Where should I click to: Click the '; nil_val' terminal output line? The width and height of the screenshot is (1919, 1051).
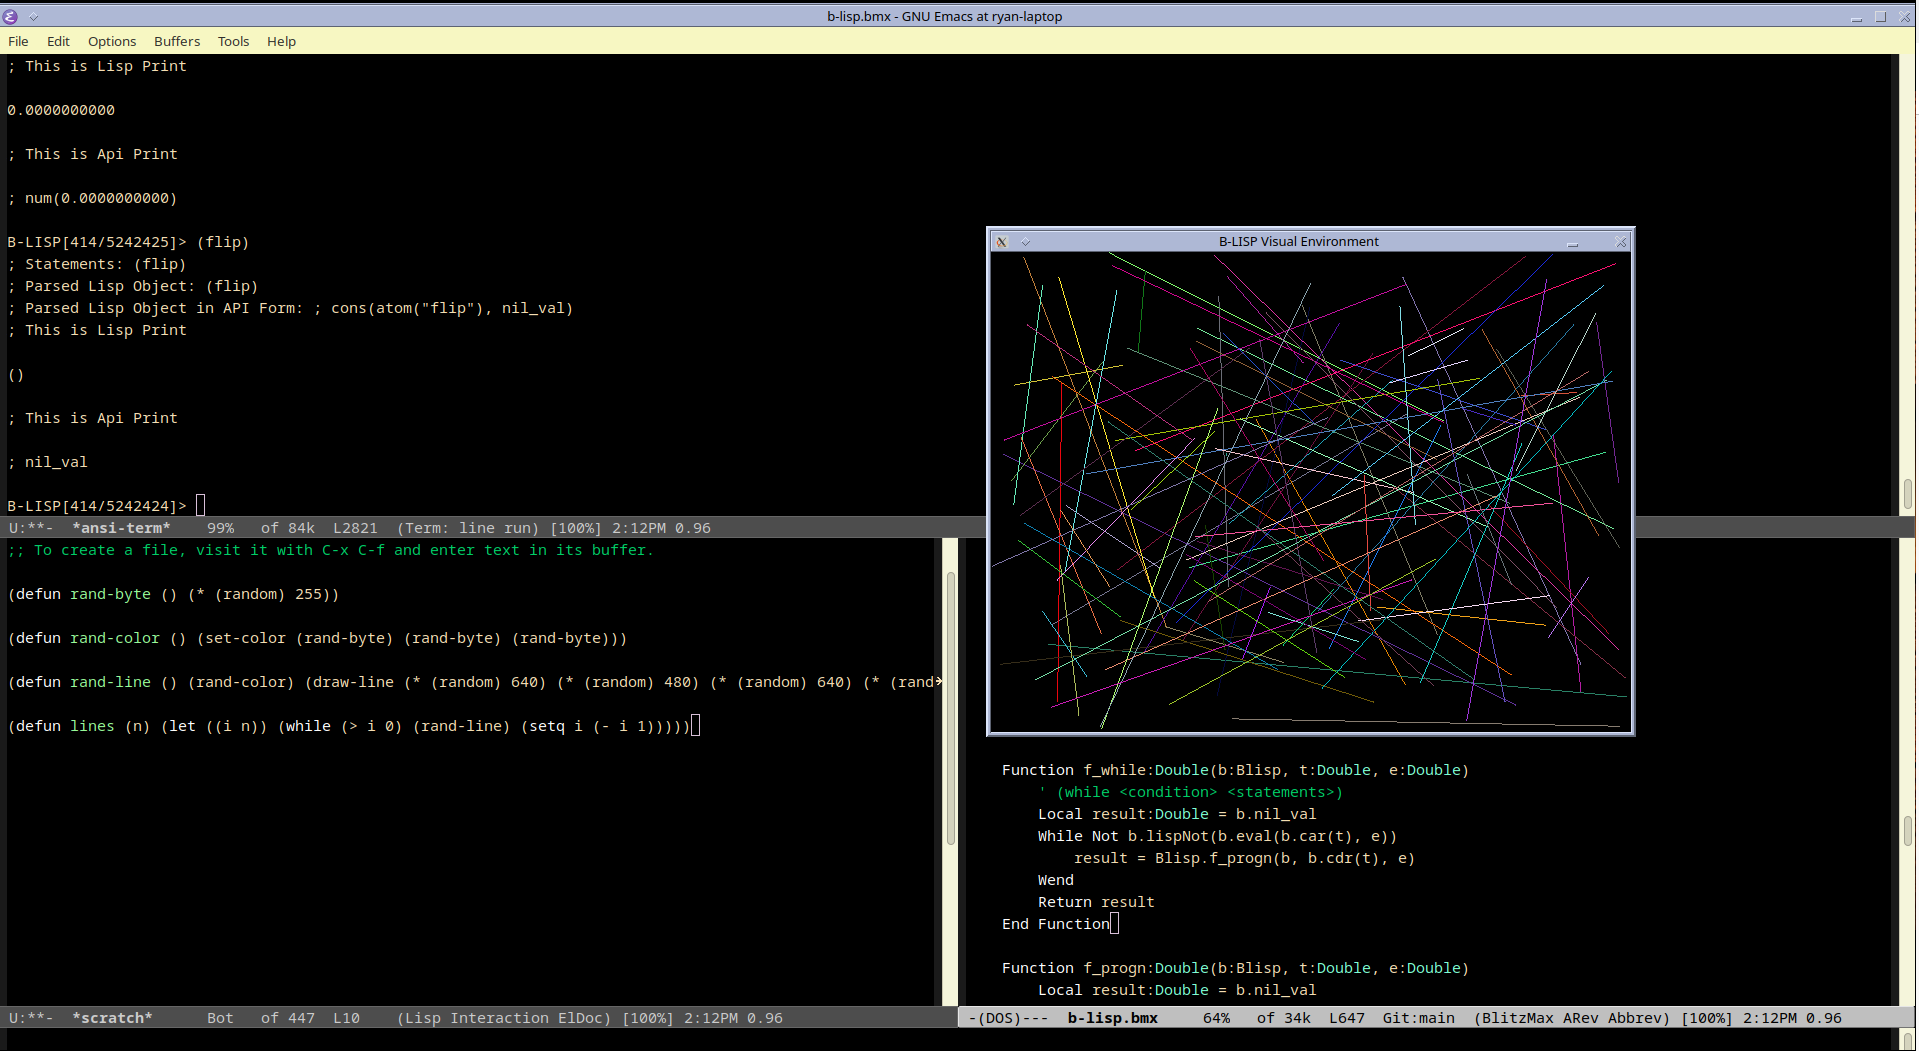coord(47,462)
